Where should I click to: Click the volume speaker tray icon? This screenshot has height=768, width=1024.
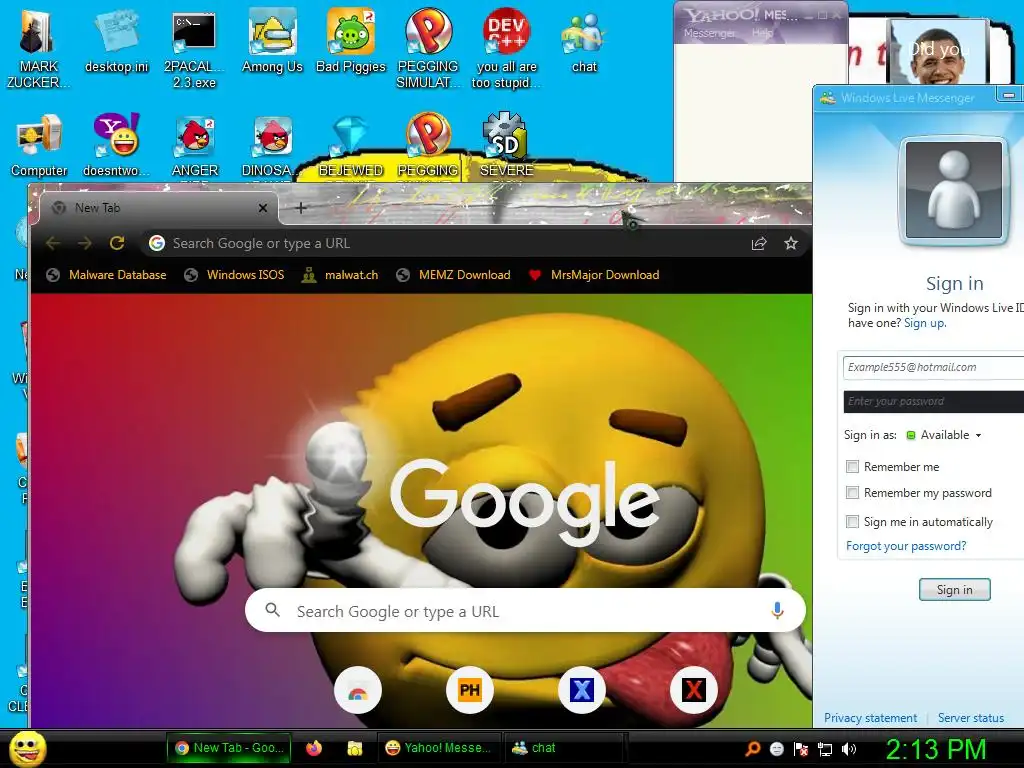click(x=849, y=749)
